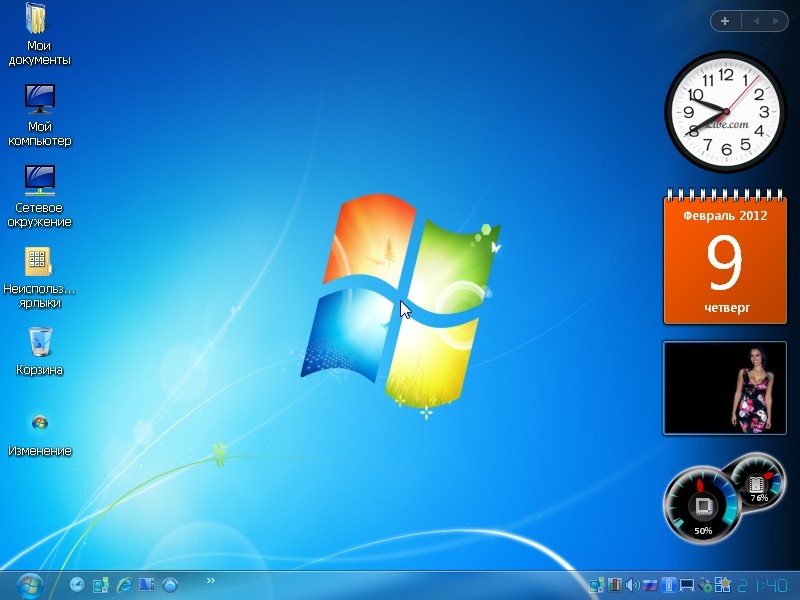Click the network windows tray icon

point(597,585)
